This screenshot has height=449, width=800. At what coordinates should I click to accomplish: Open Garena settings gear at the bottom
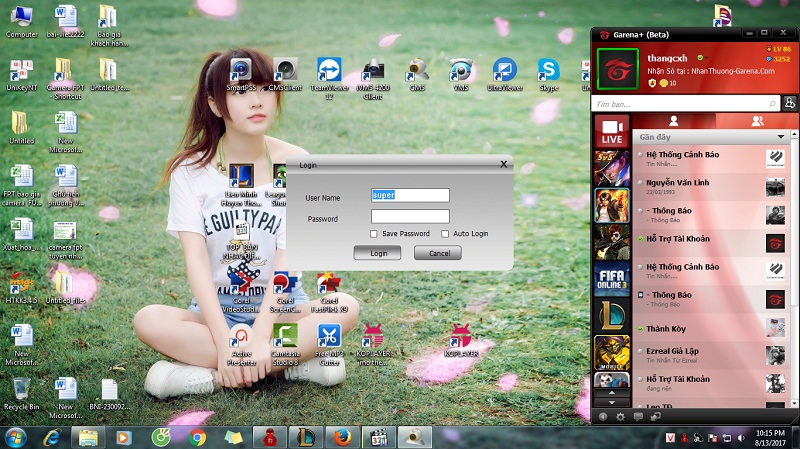coord(620,416)
